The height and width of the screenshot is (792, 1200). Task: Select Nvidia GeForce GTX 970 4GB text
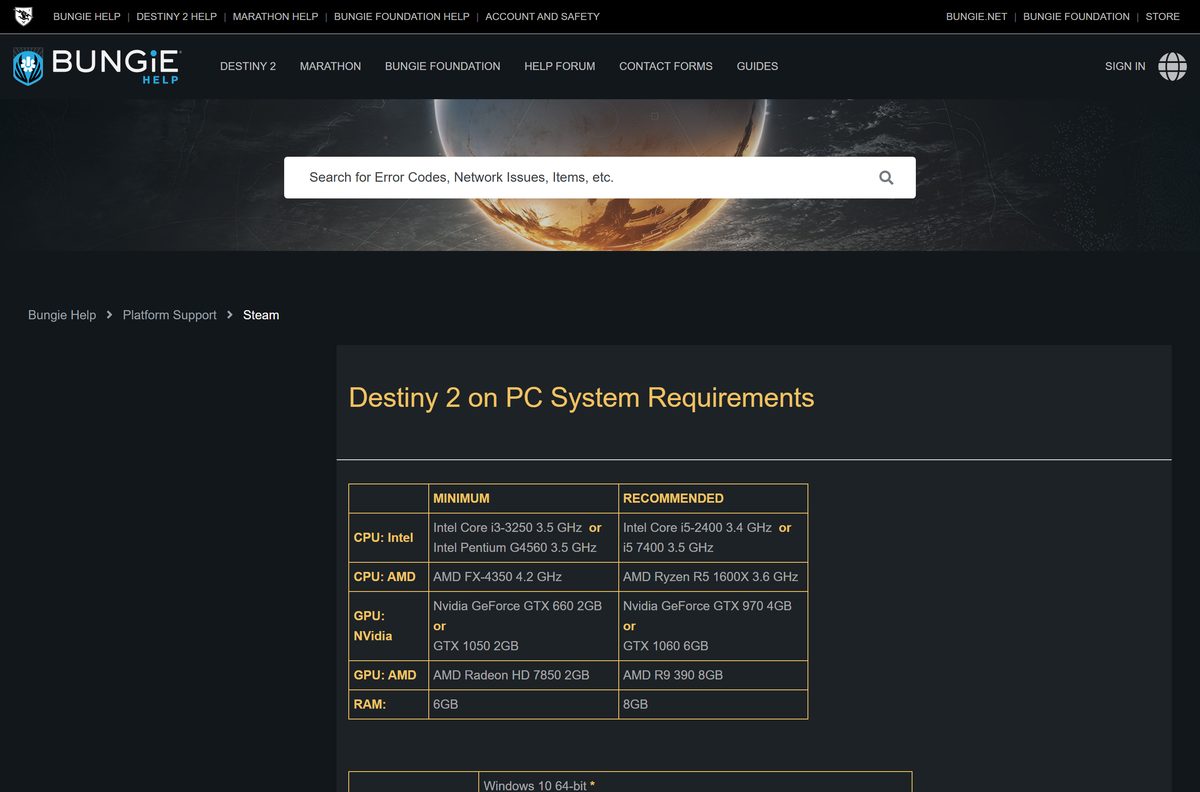[x=707, y=605]
